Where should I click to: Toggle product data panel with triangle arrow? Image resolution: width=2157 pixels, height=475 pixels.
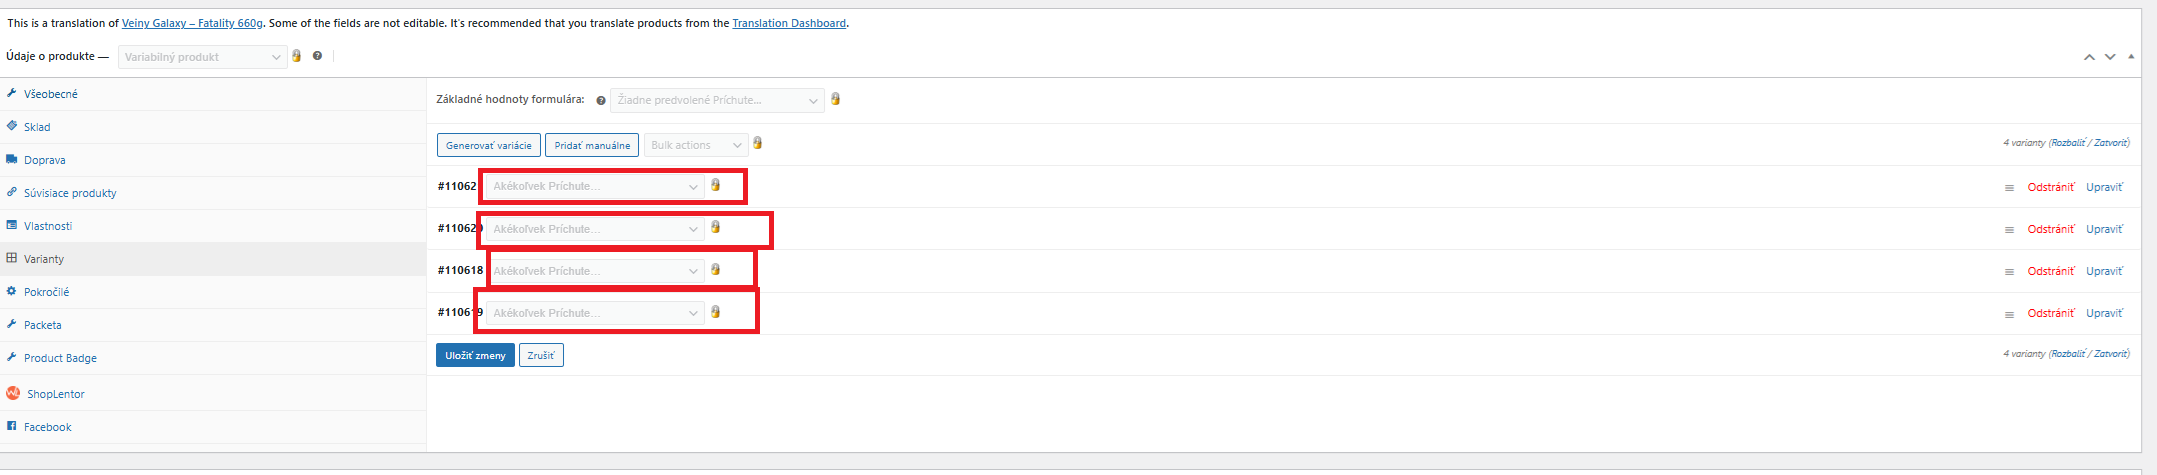point(2131,57)
